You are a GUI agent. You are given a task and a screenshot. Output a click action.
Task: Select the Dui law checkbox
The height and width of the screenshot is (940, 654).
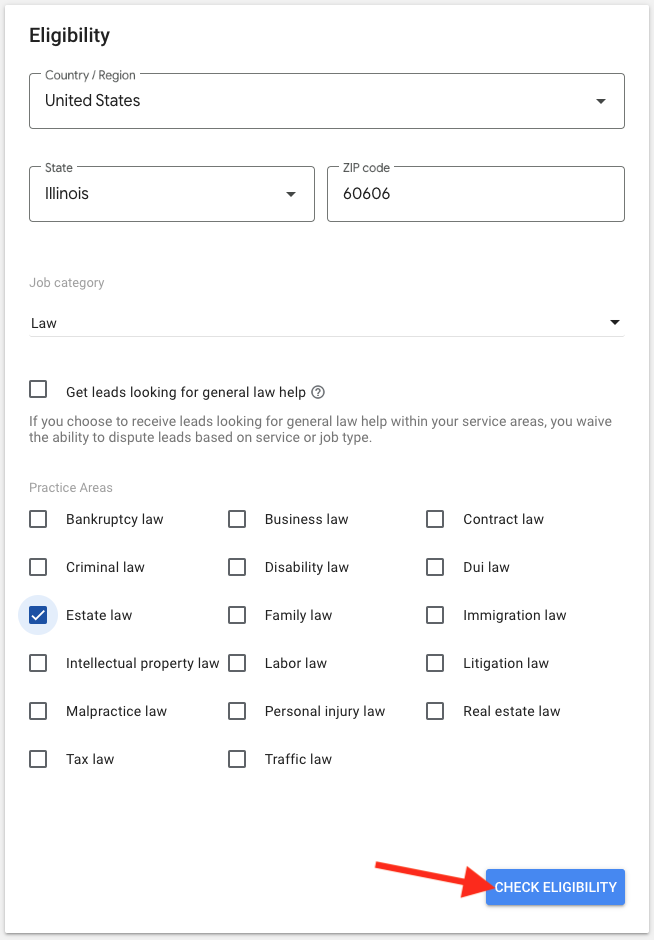click(x=435, y=567)
